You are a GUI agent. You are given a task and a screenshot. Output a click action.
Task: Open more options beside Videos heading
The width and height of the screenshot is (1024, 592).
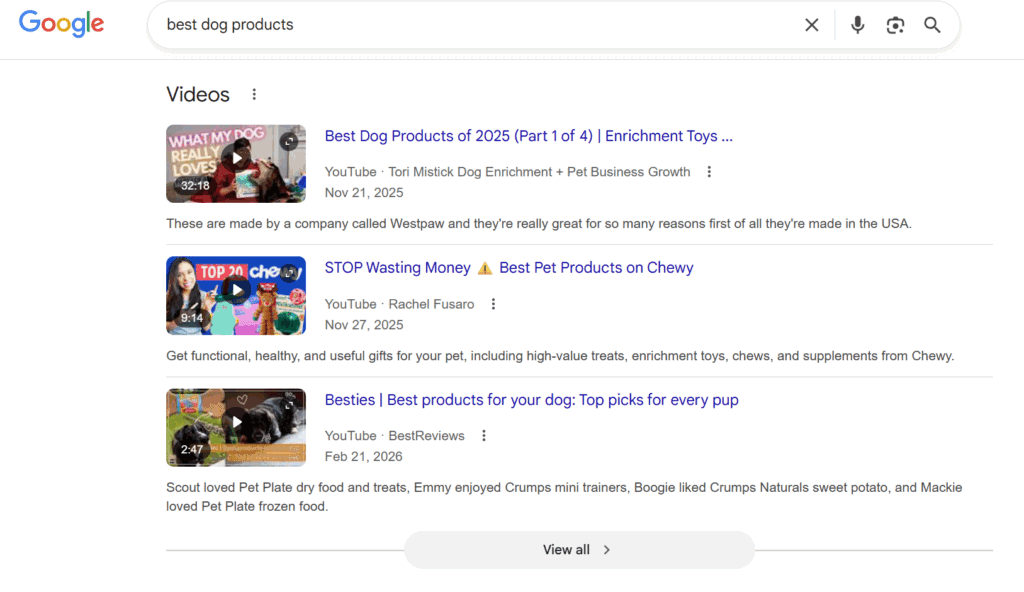pyautogui.click(x=254, y=95)
